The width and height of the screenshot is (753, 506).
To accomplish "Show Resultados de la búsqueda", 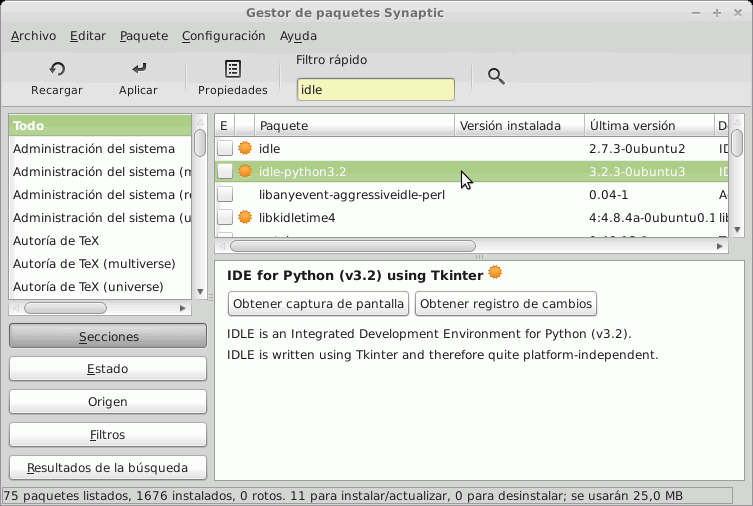I will coord(108,468).
